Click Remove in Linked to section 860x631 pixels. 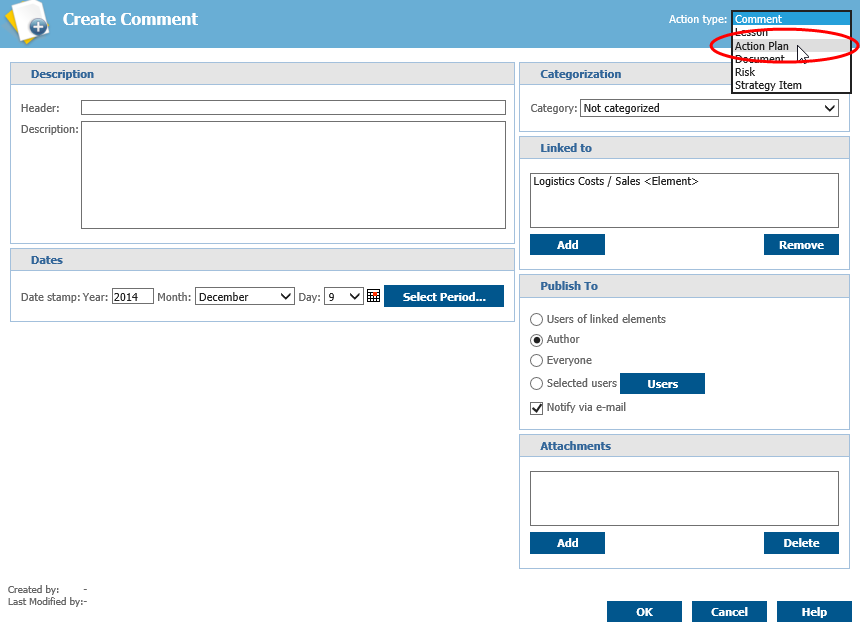pyautogui.click(x=801, y=245)
